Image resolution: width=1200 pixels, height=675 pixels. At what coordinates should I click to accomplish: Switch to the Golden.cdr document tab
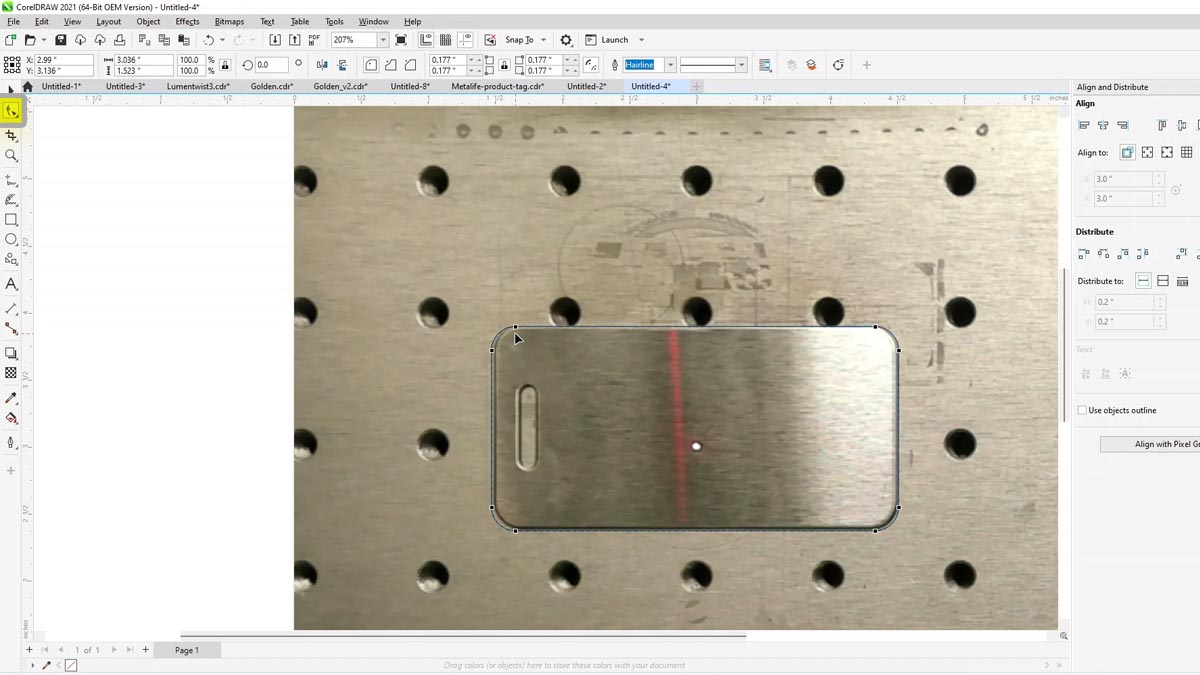pyautogui.click(x=272, y=86)
